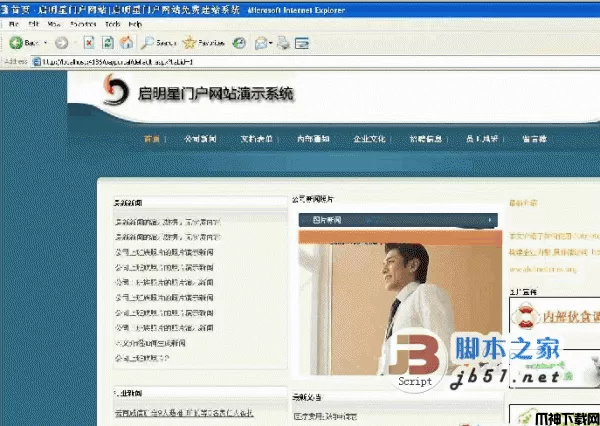600x426 pixels.
Task: Open the Favorites star icon
Action: [x=189, y=42]
